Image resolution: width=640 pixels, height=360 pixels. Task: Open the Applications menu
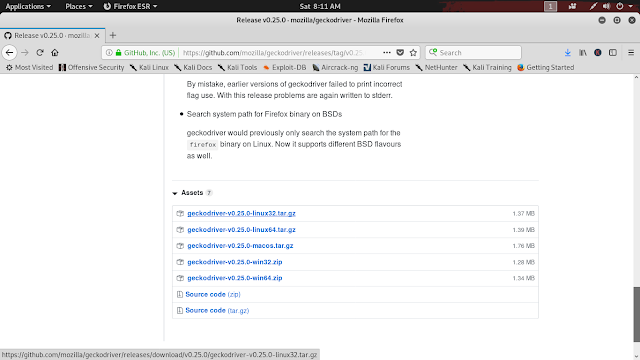(x=28, y=6)
